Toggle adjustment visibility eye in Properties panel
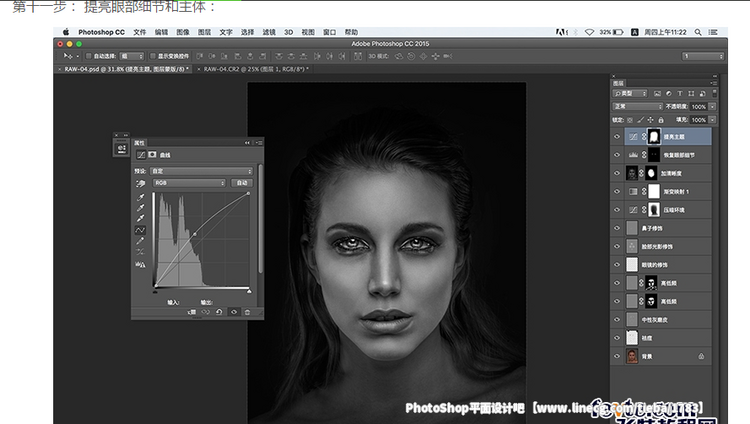Screen dimensions: 750x424 pos(233,312)
